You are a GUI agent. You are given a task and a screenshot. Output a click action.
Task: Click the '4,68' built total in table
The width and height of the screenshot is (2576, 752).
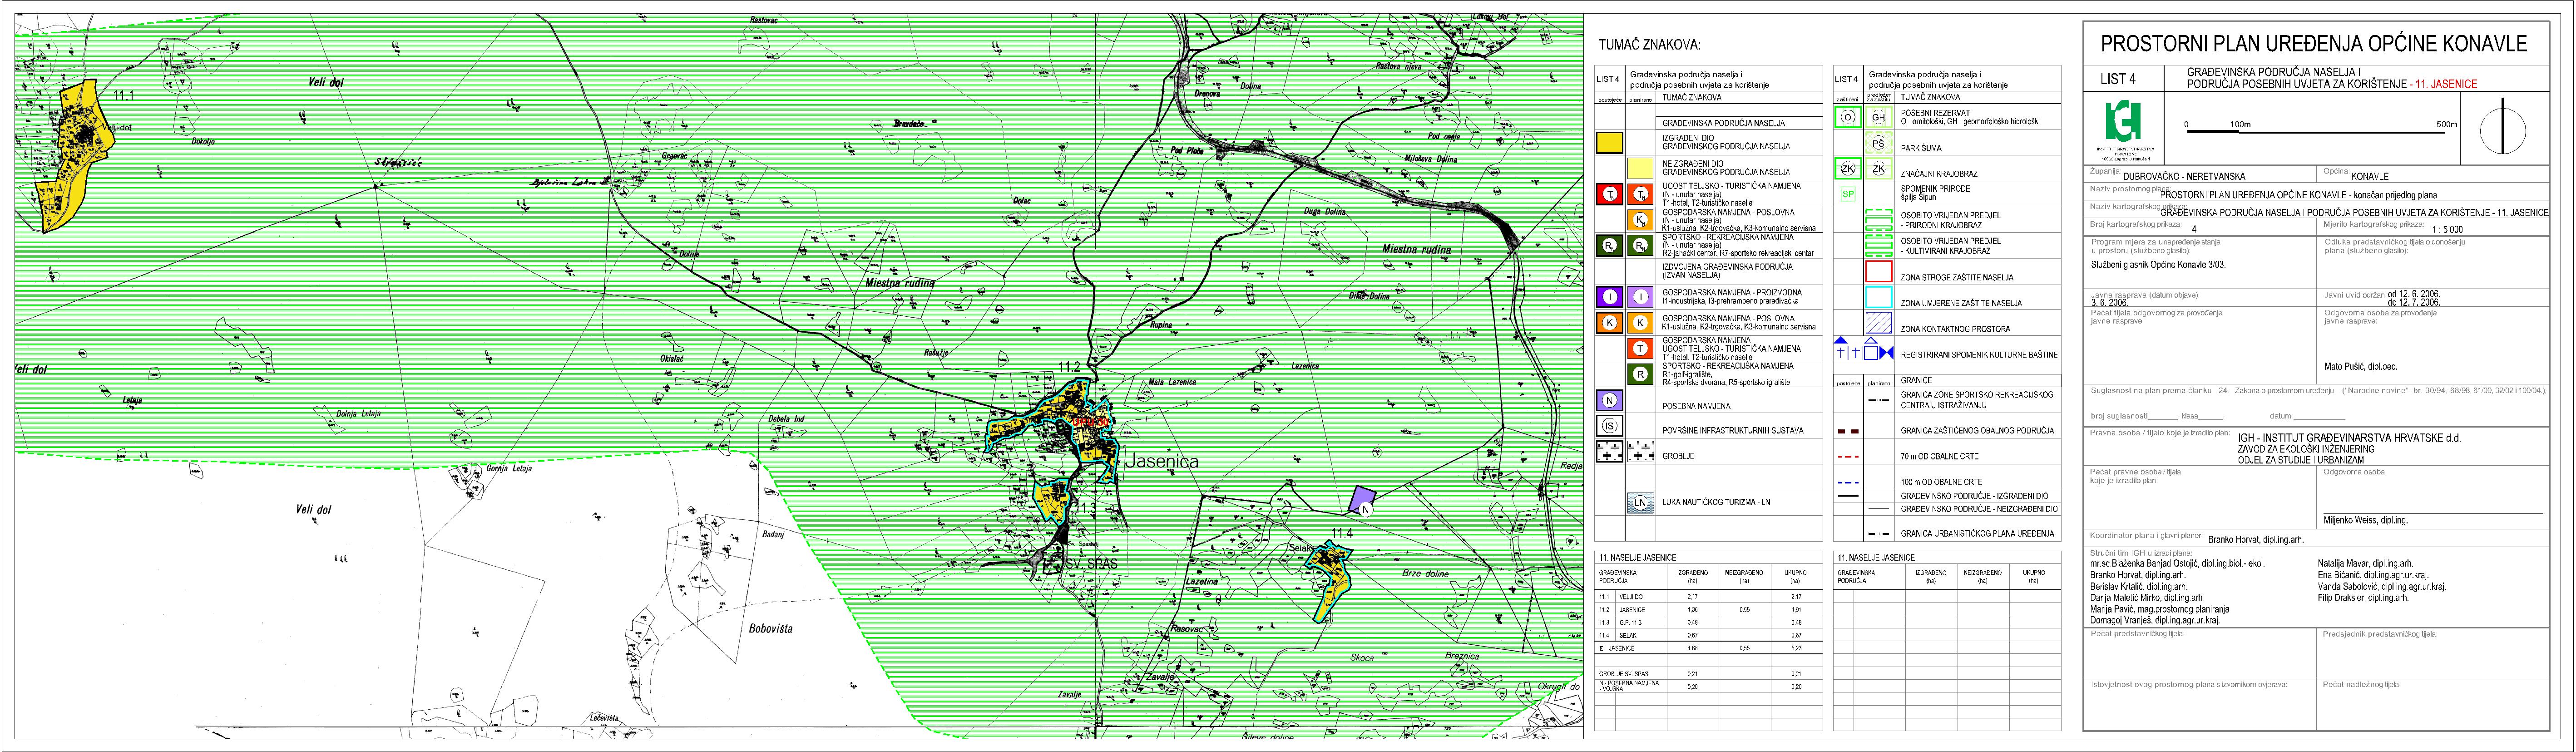(1692, 649)
